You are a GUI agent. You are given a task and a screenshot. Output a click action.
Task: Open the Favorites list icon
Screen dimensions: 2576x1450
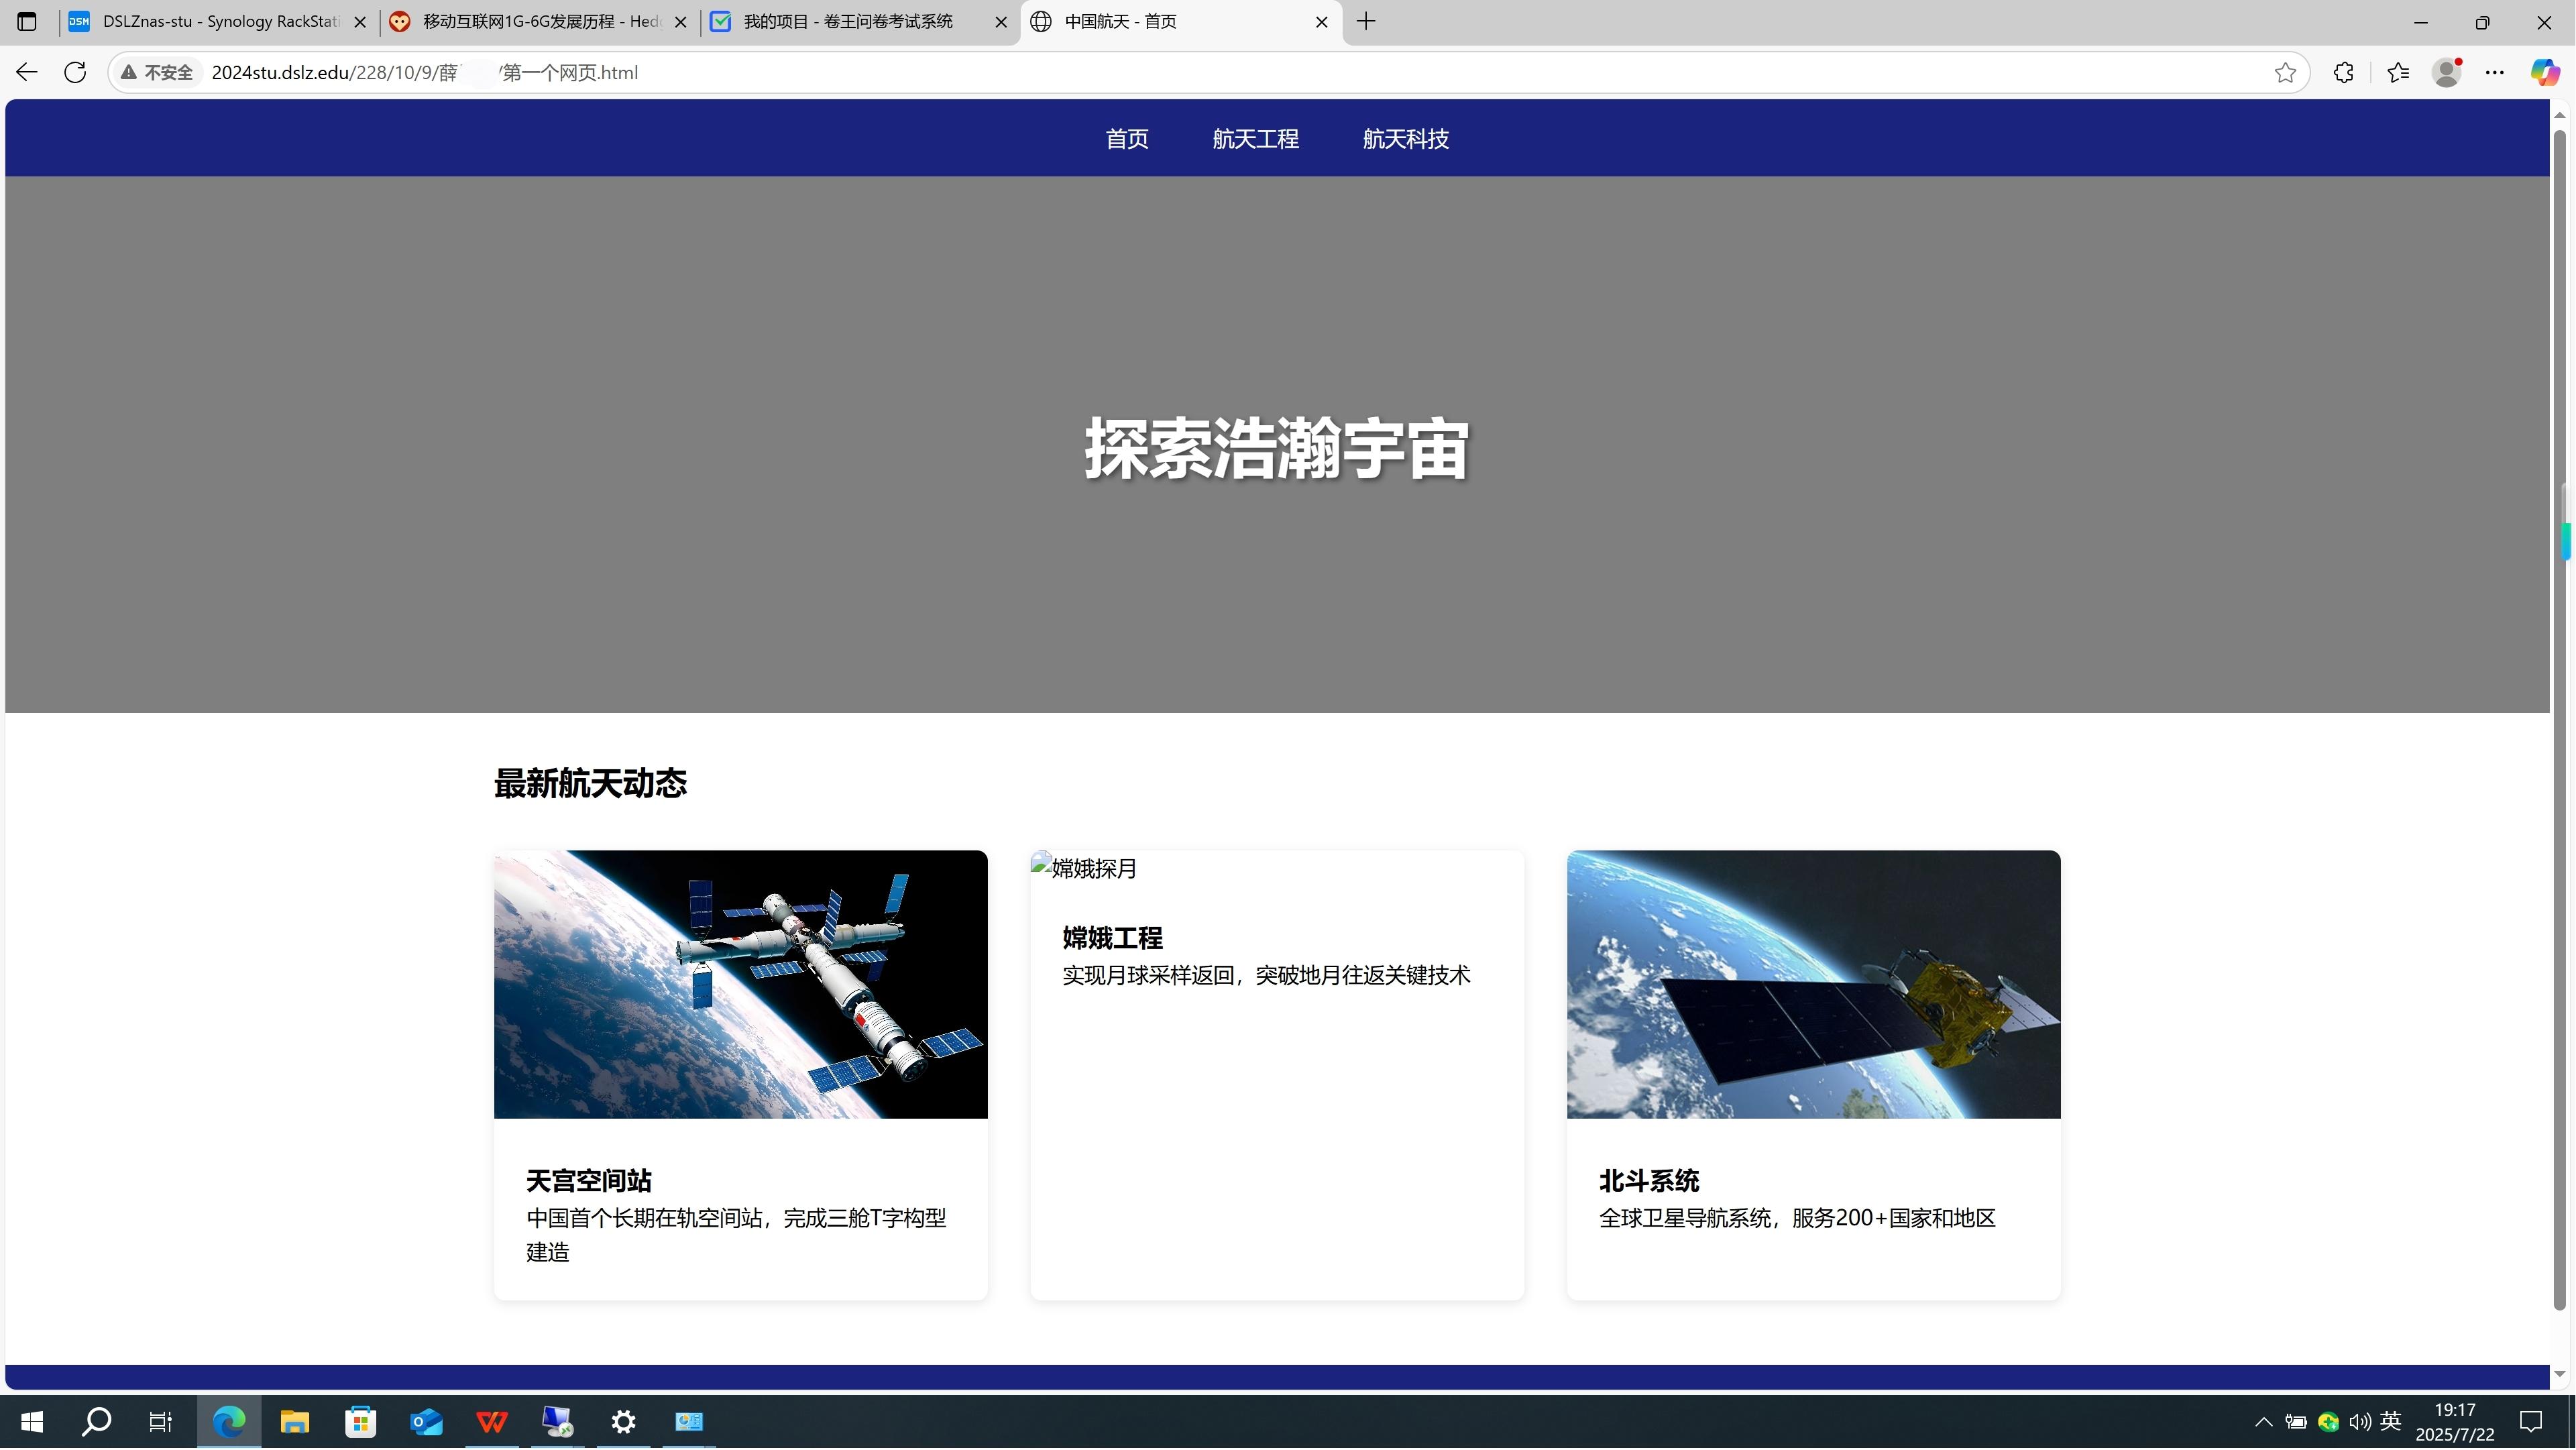[x=2398, y=72]
